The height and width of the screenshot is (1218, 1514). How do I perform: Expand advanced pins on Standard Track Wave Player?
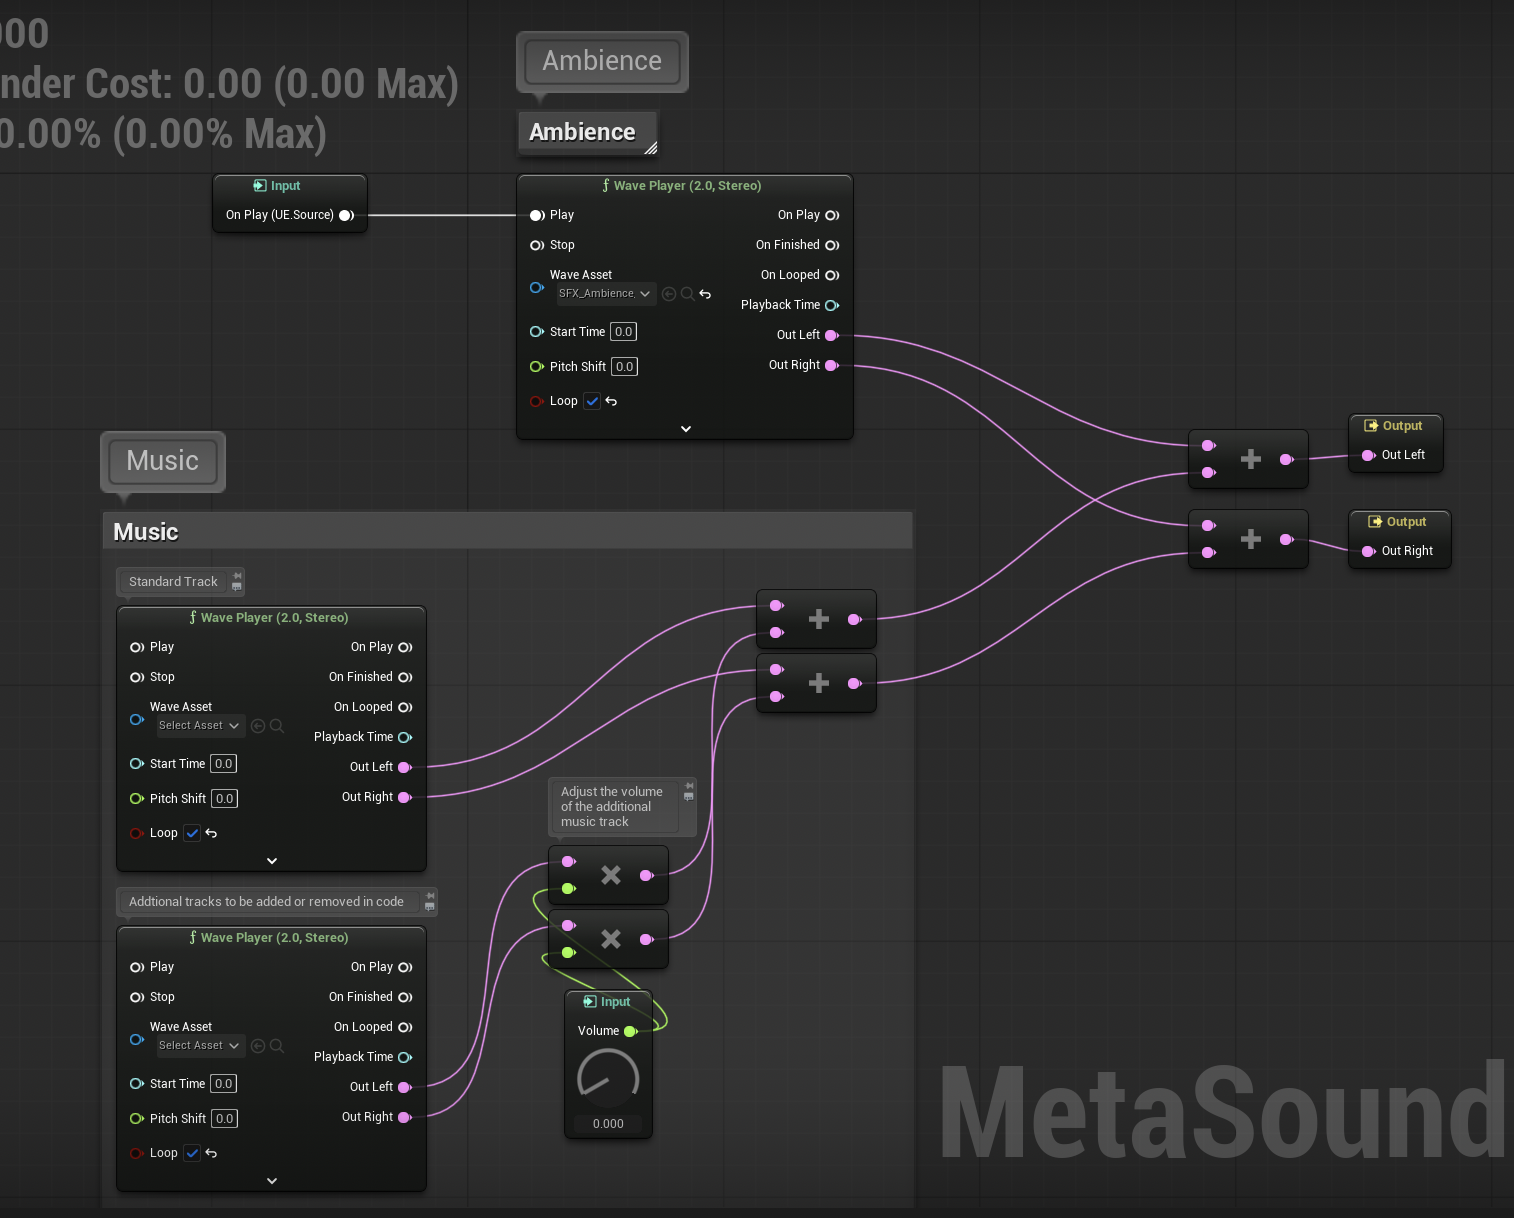(x=272, y=861)
